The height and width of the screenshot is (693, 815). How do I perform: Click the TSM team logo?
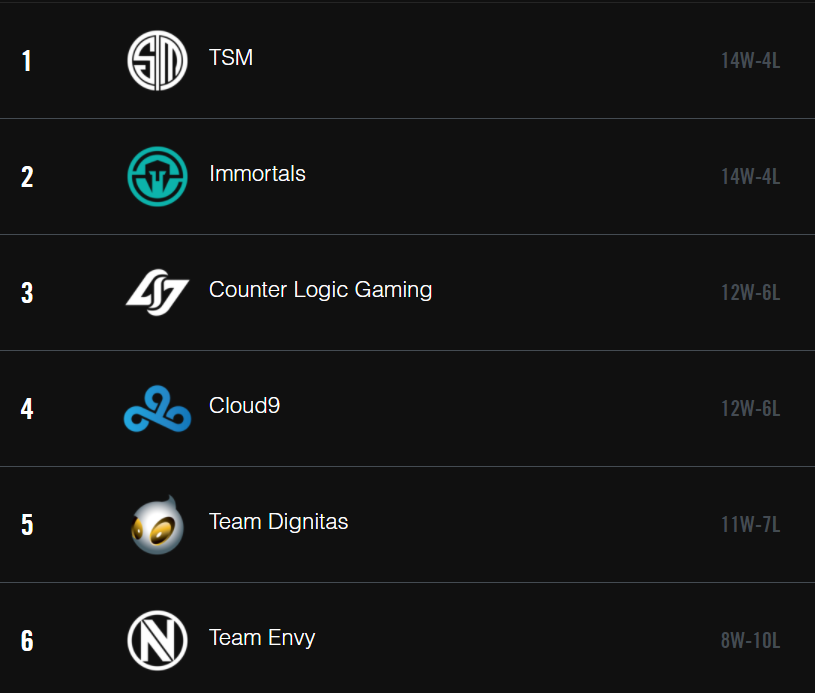157,60
